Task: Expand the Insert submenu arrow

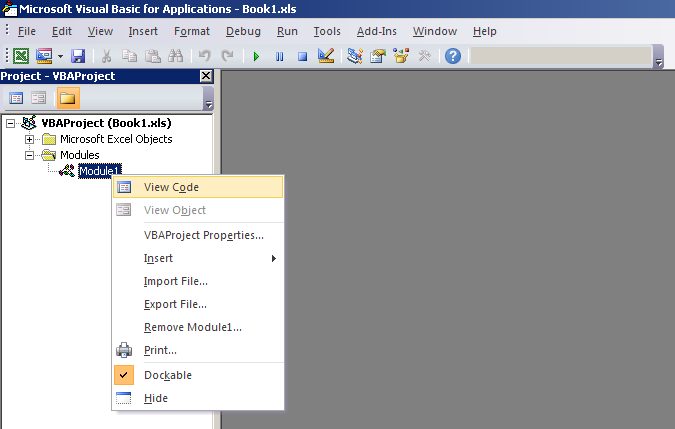Action: click(x=273, y=259)
